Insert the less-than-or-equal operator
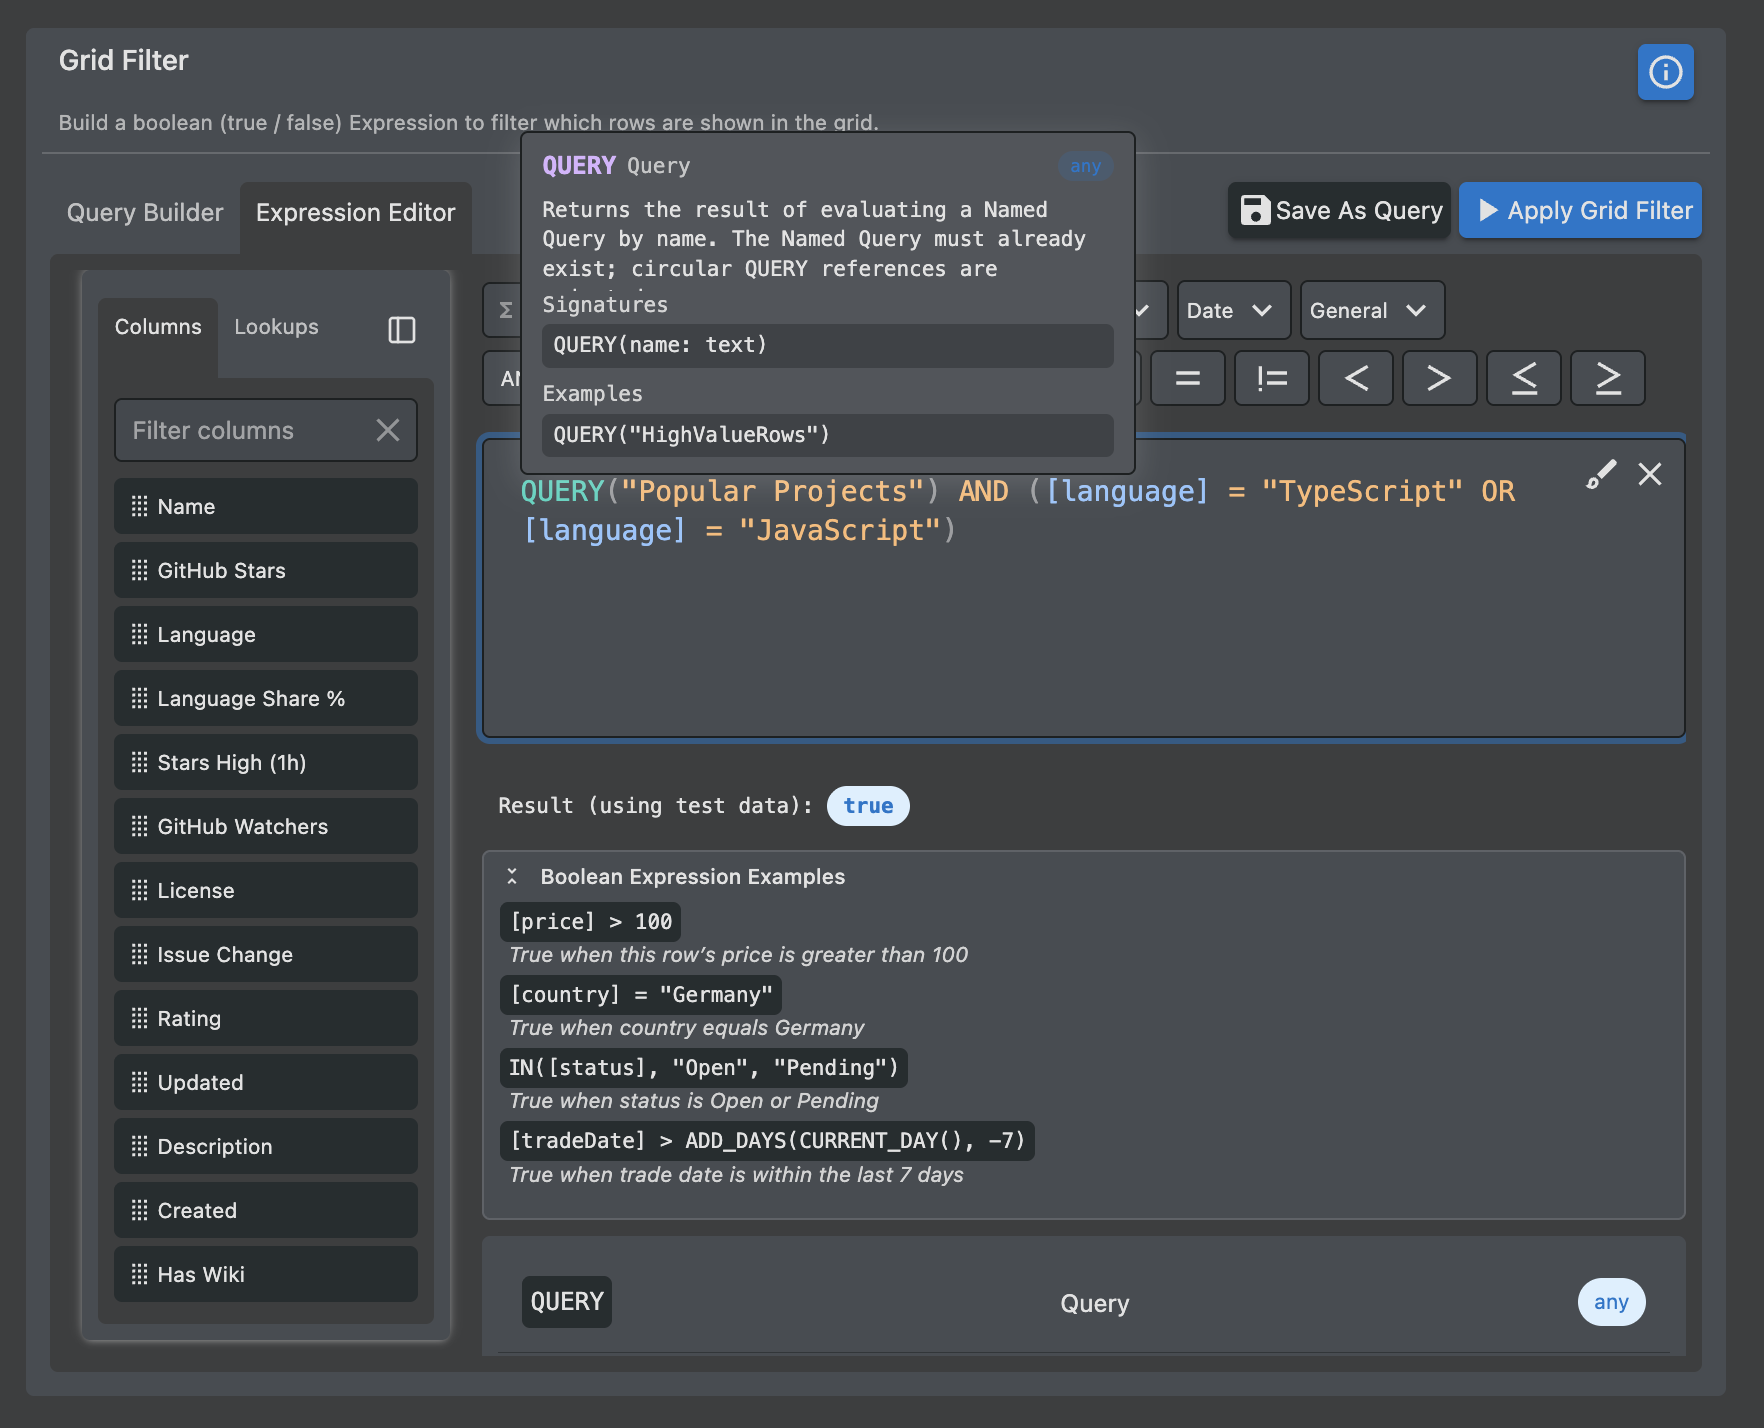This screenshot has height=1428, width=1764. (1524, 378)
